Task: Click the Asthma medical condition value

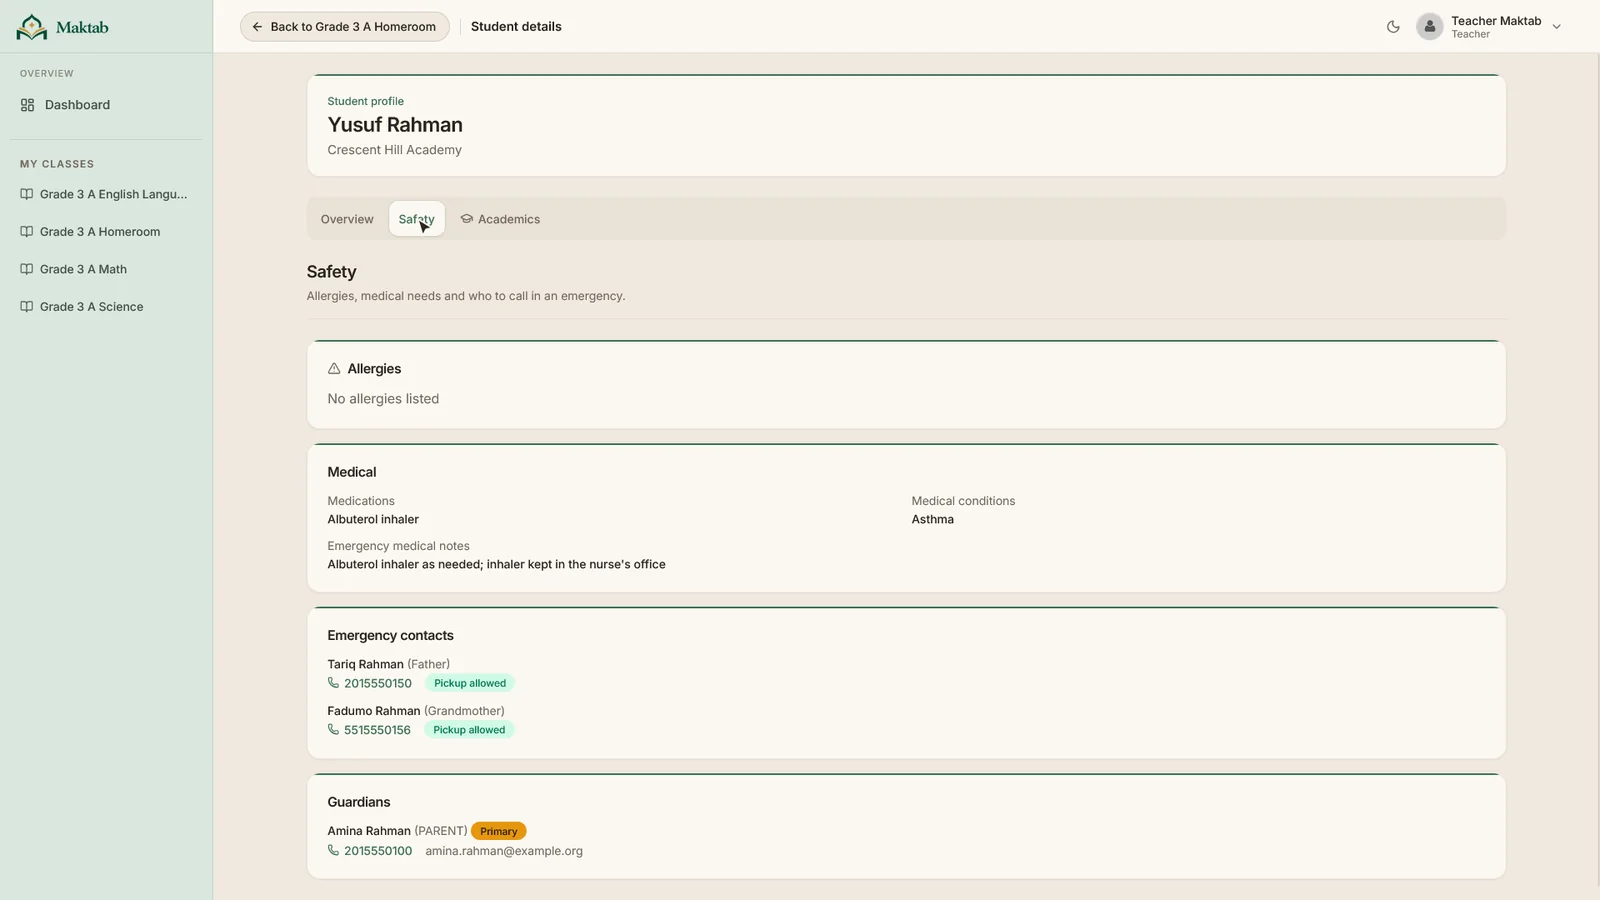Action: click(x=932, y=519)
